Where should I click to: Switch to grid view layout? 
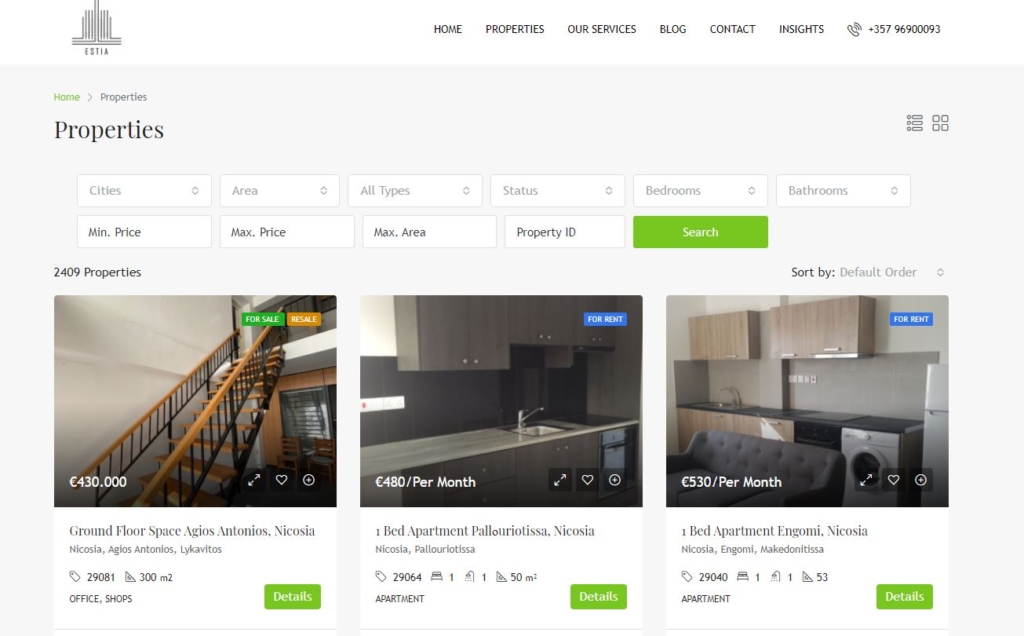(940, 123)
